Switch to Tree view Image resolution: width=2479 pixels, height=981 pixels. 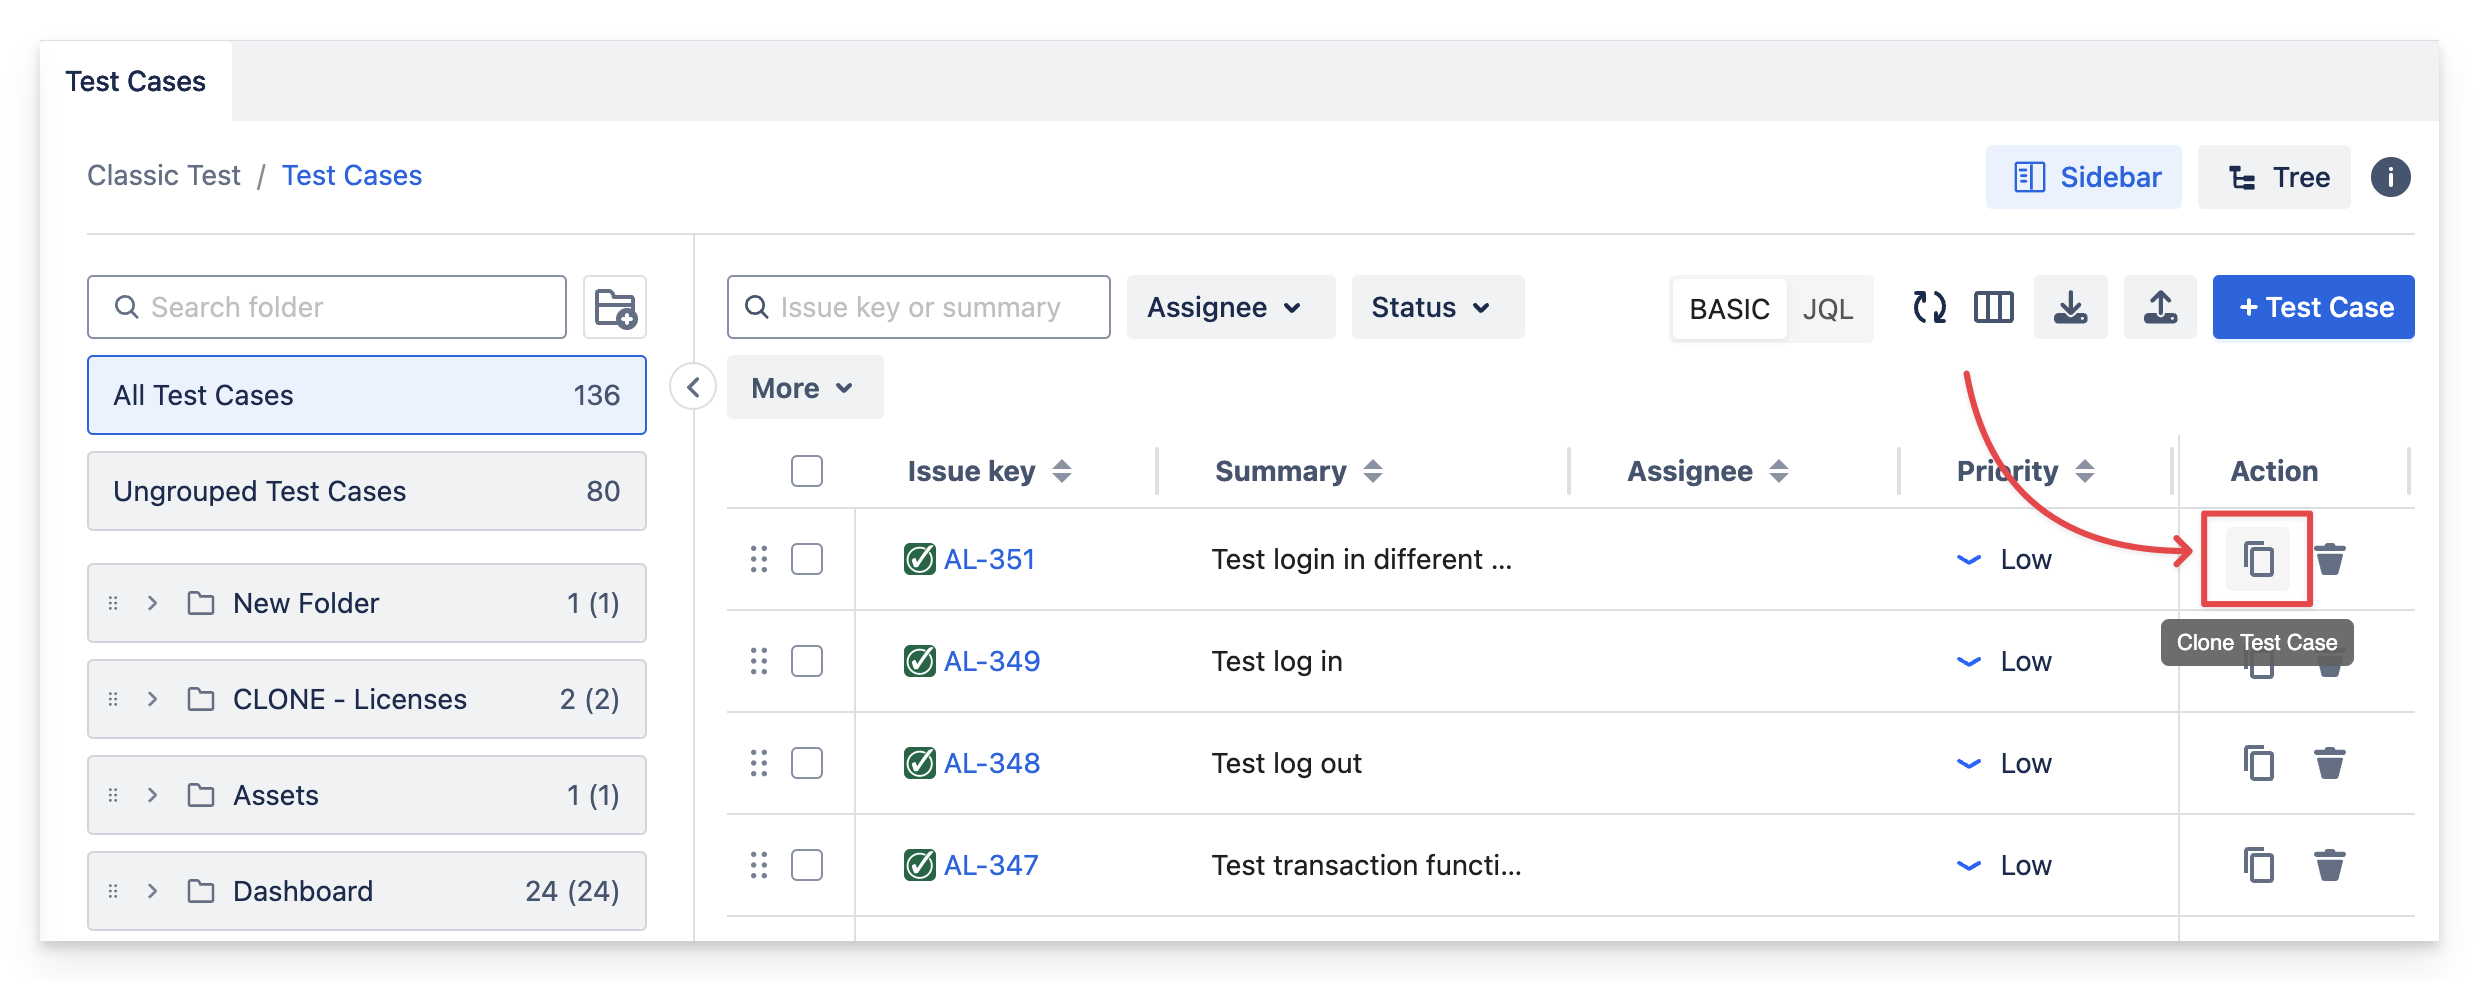(2275, 178)
